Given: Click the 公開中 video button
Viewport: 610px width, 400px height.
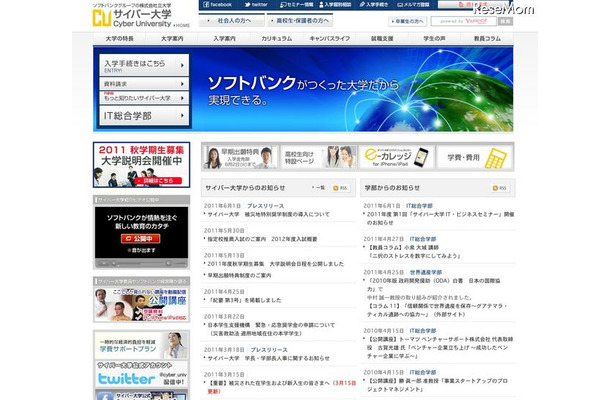Looking at the screenshot, I should [x=140, y=239].
